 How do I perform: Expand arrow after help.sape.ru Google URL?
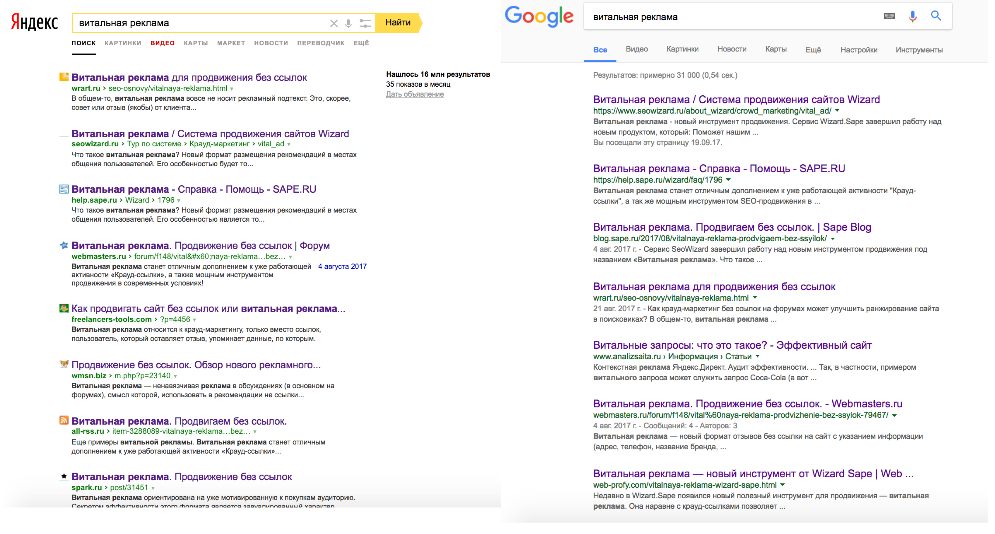[728, 180]
